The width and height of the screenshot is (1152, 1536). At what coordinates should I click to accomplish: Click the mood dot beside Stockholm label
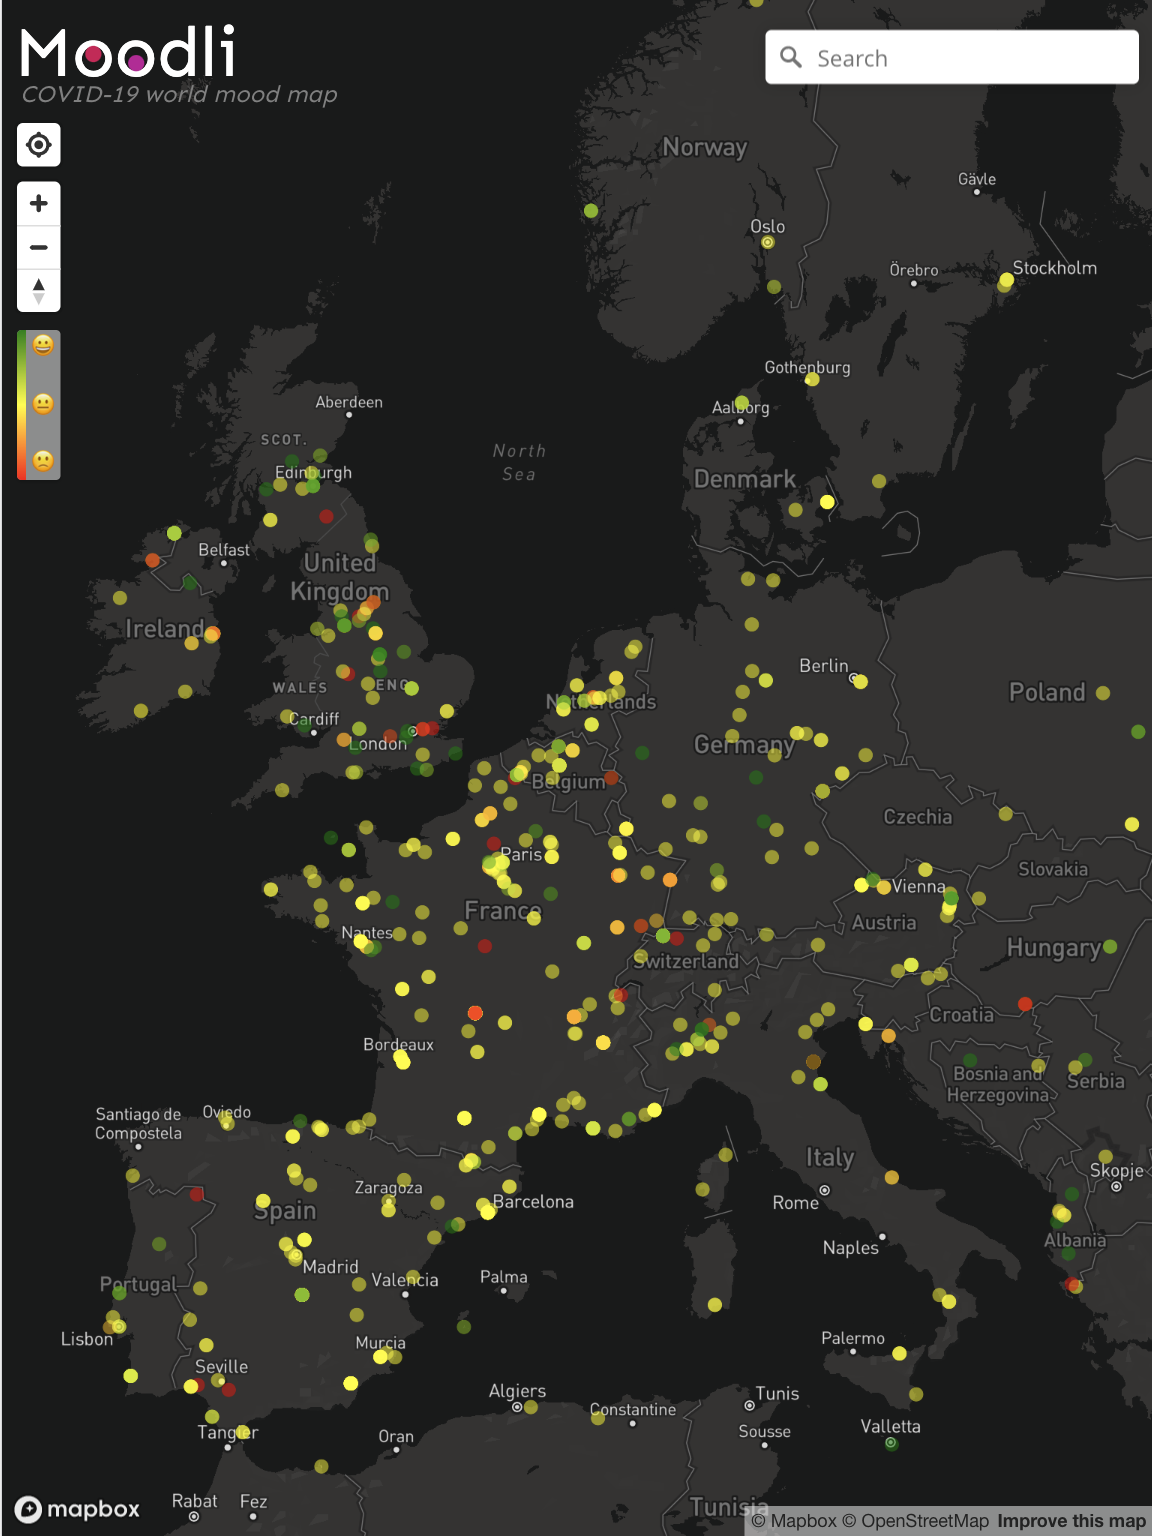coord(1006,281)
